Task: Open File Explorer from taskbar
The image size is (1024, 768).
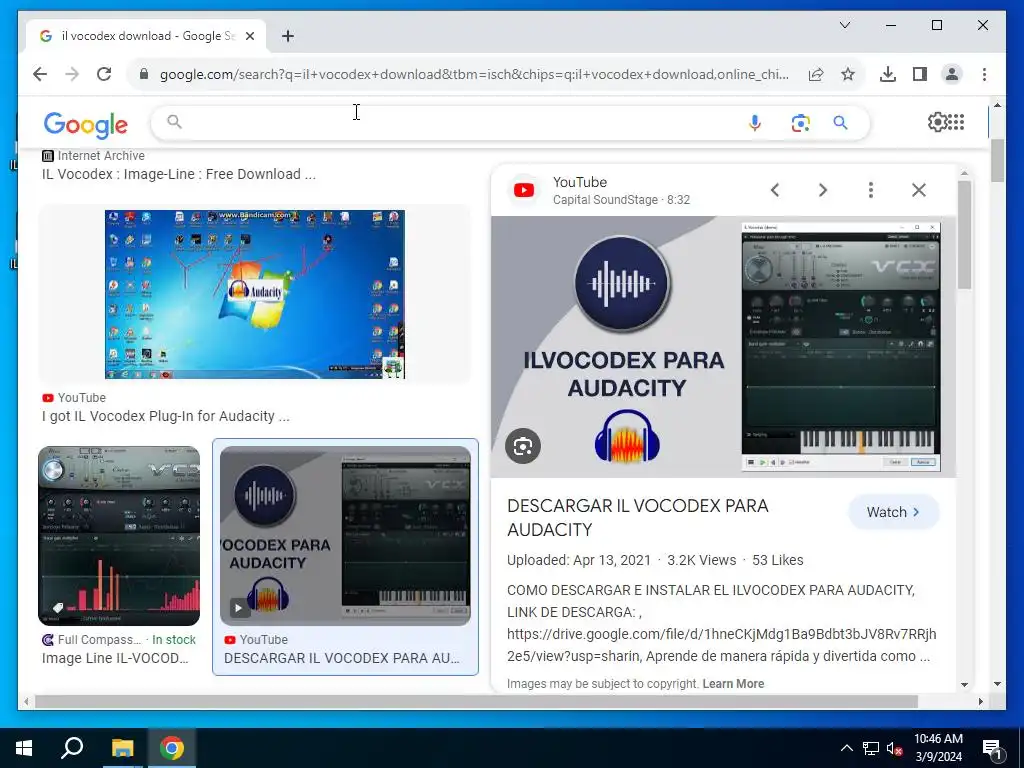Action: pos(122,748)
